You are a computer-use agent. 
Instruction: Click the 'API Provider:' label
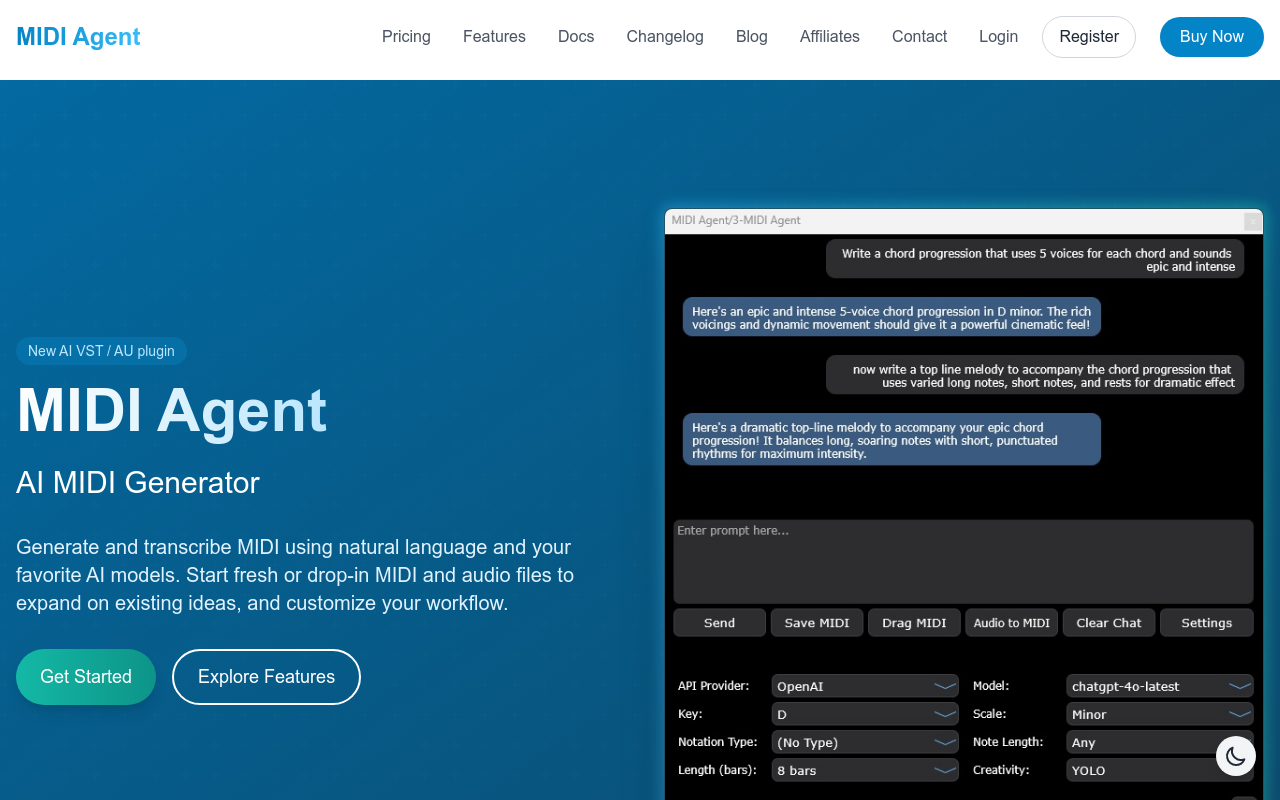(713, 686)
